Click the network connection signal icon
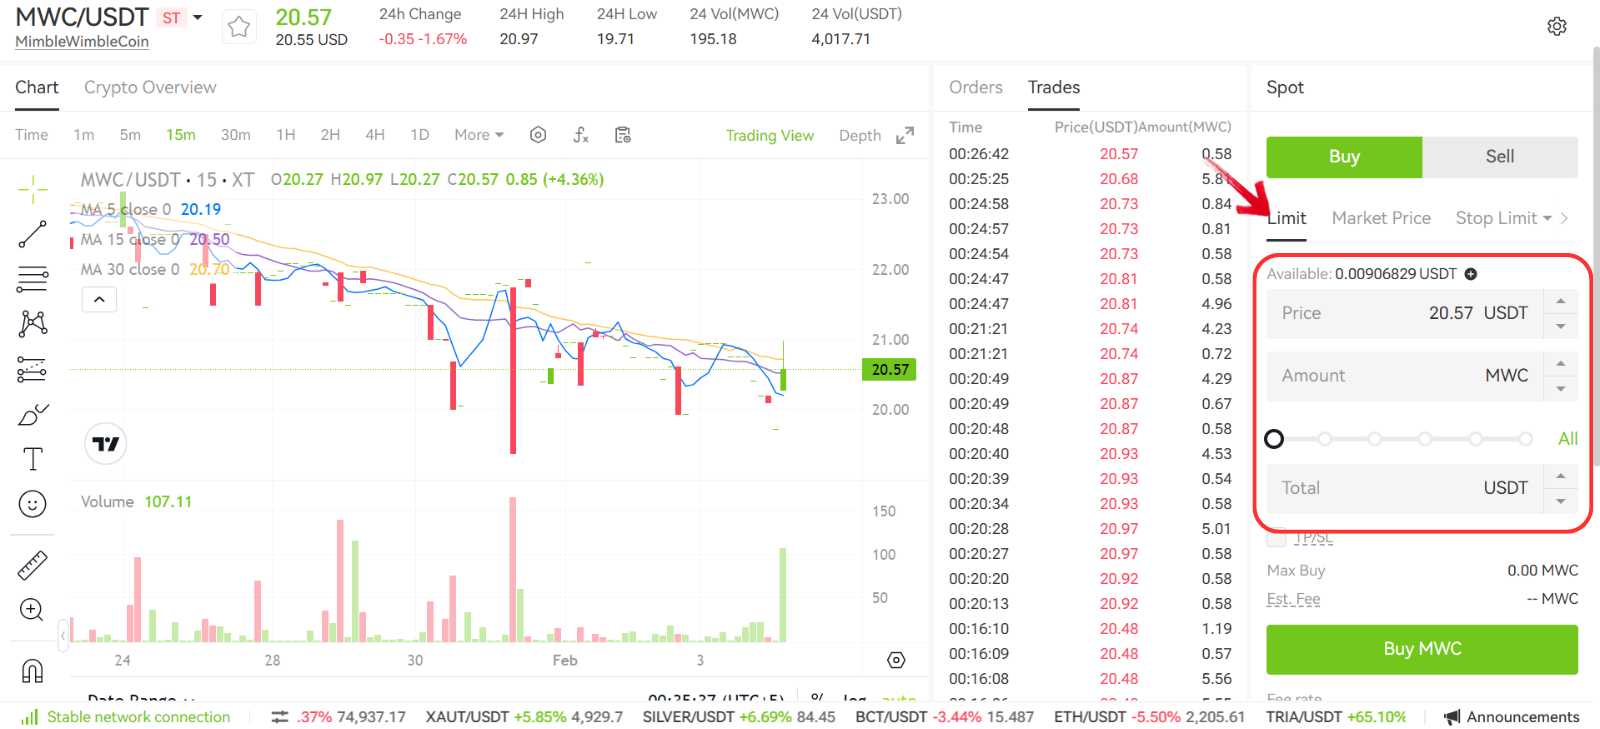Image resolution: width=1600 pixels, height=729 pixels. coord(30,717)
